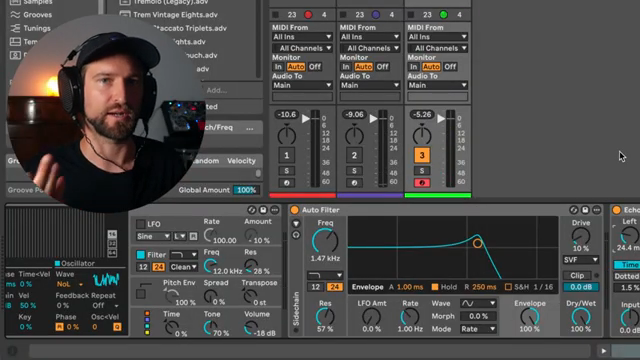Image resolution: width=640 pixels, height=360 pixels.
Task: Toggle the Echo device activator
Action: [x=617, y=210]
